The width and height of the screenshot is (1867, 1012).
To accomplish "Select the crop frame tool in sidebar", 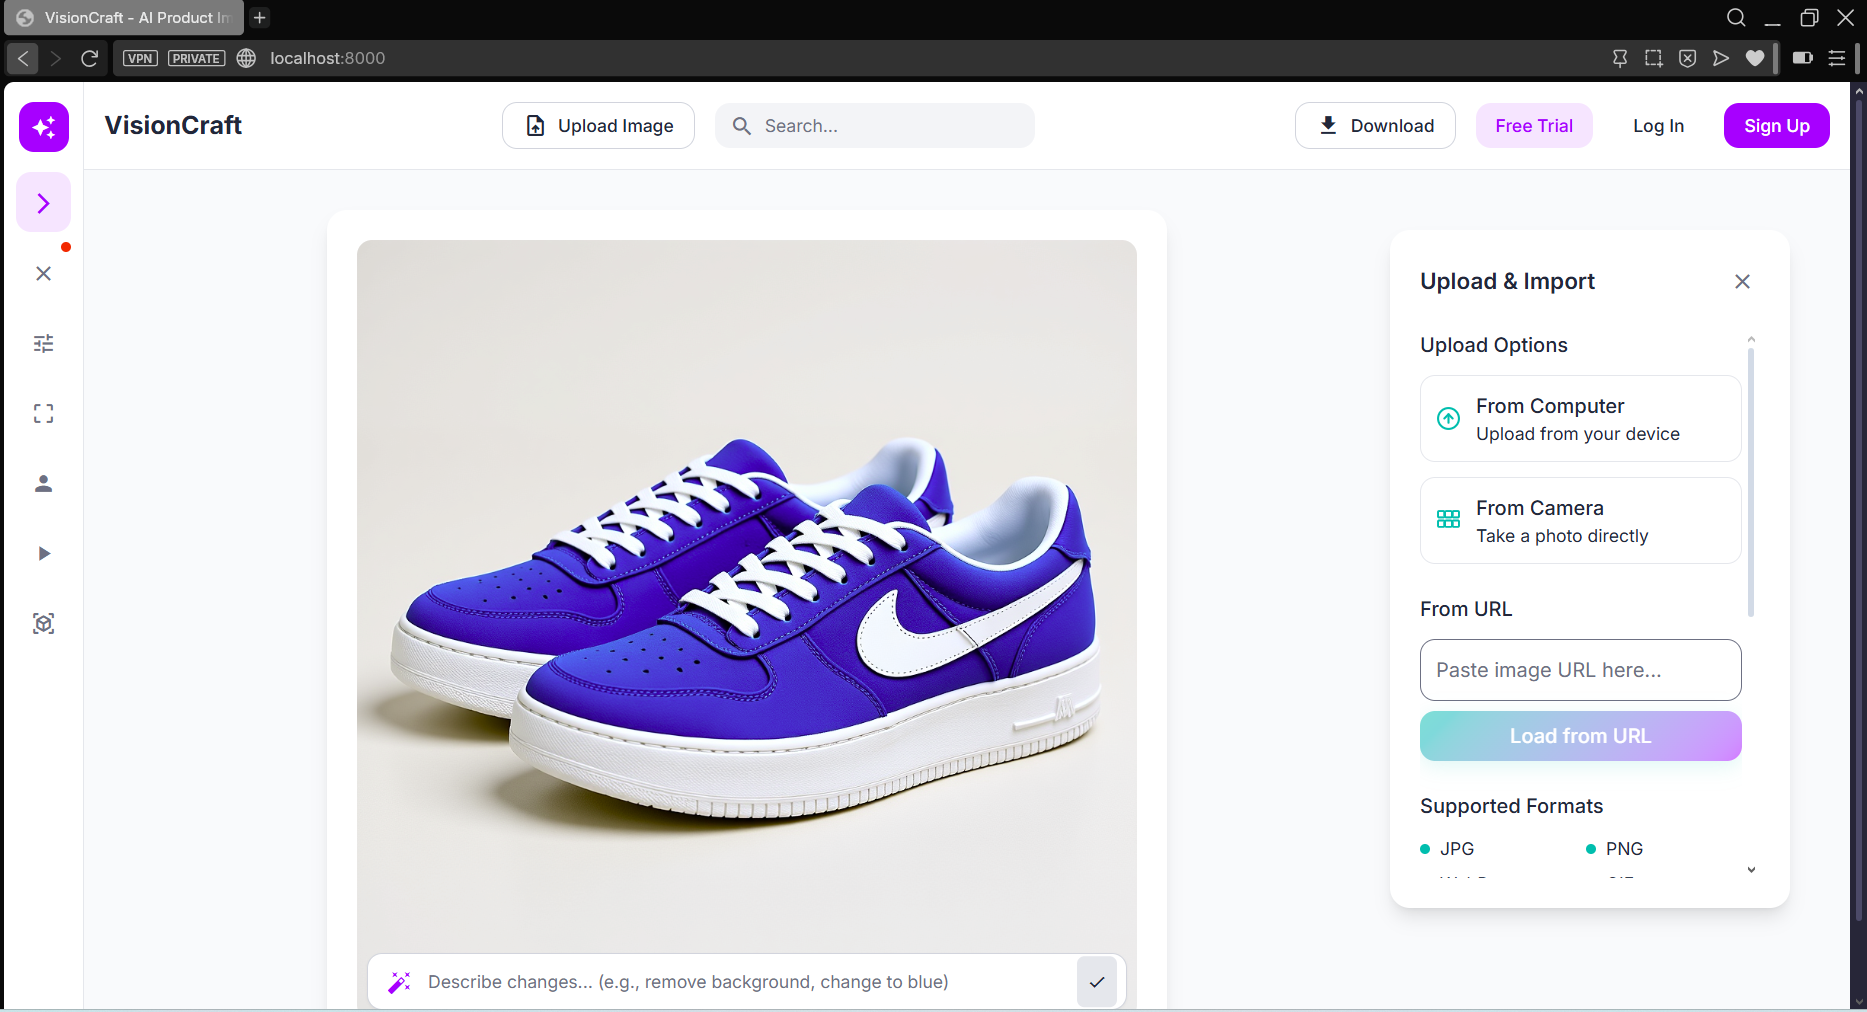I will (44, 413).
